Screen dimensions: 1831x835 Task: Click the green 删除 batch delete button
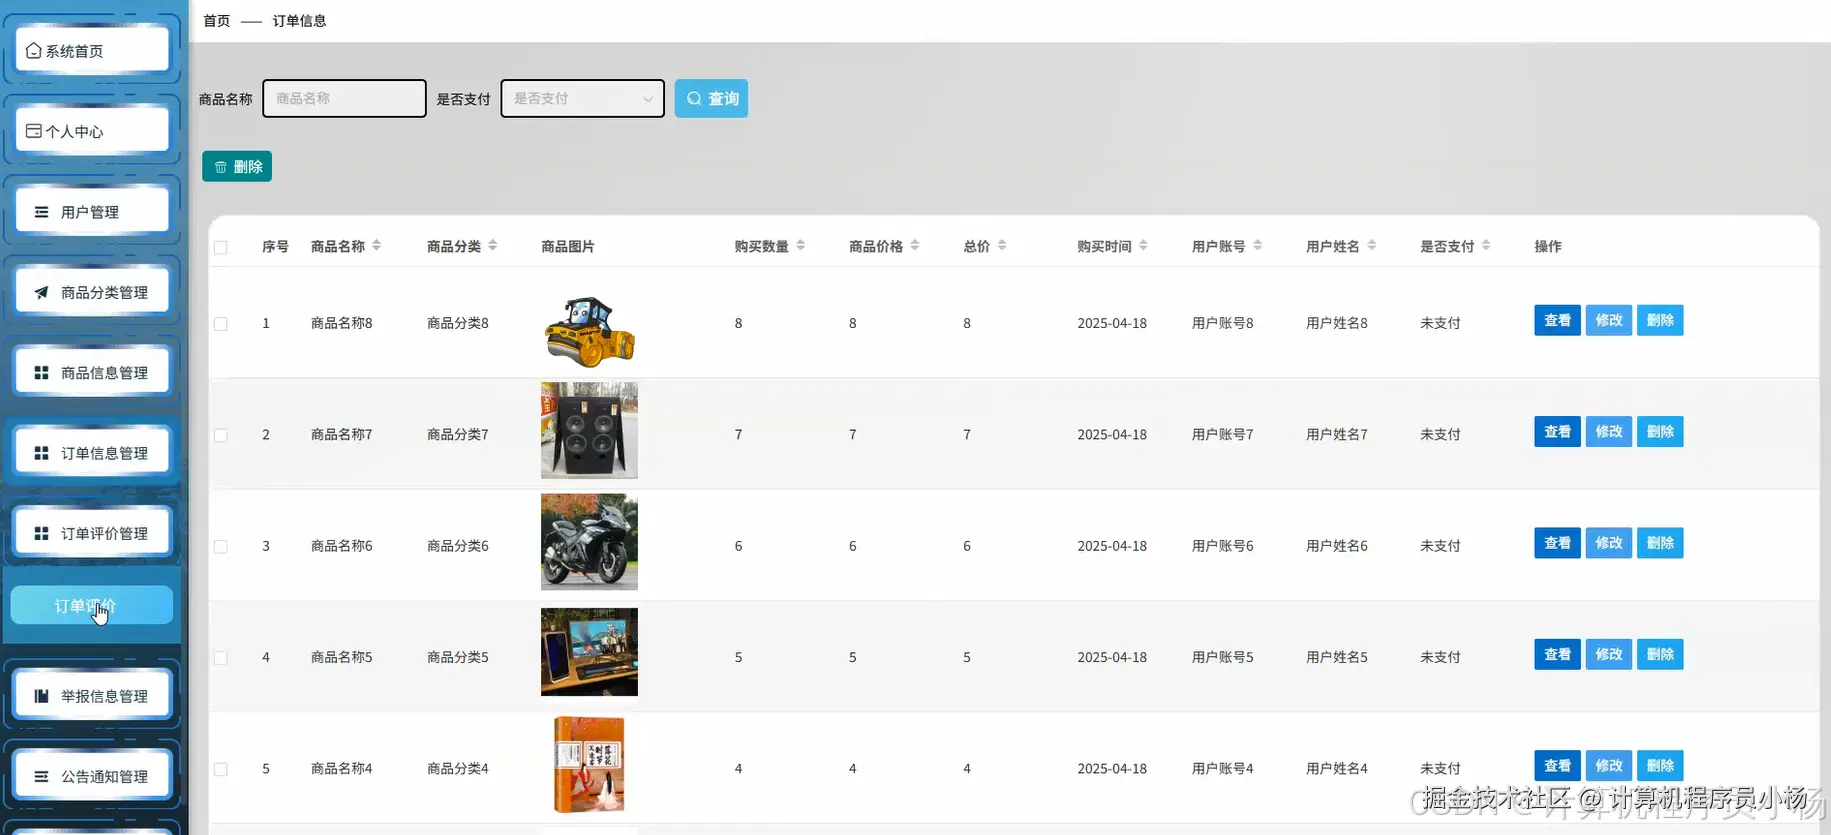click(x=237, y=167)
